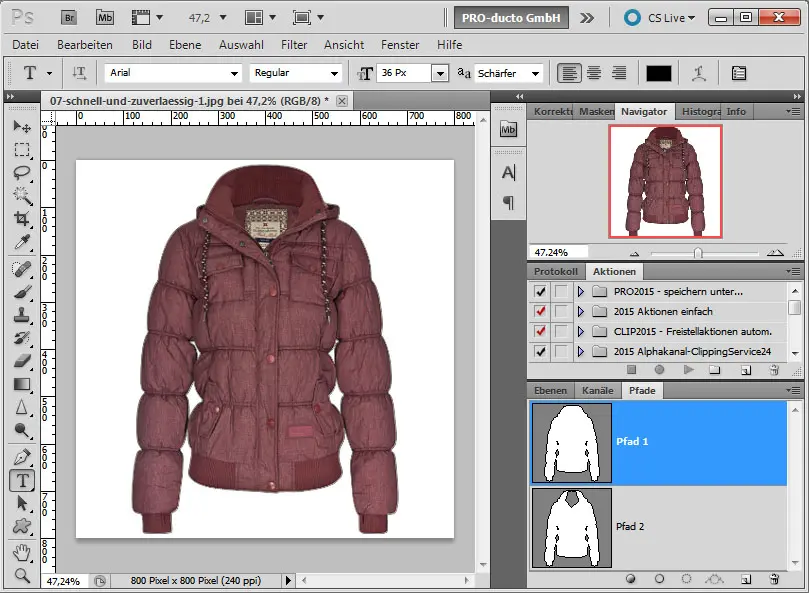Open the Arial font family dropdown
The width and height of the screenshot is (809, 593).
[234, 73]
